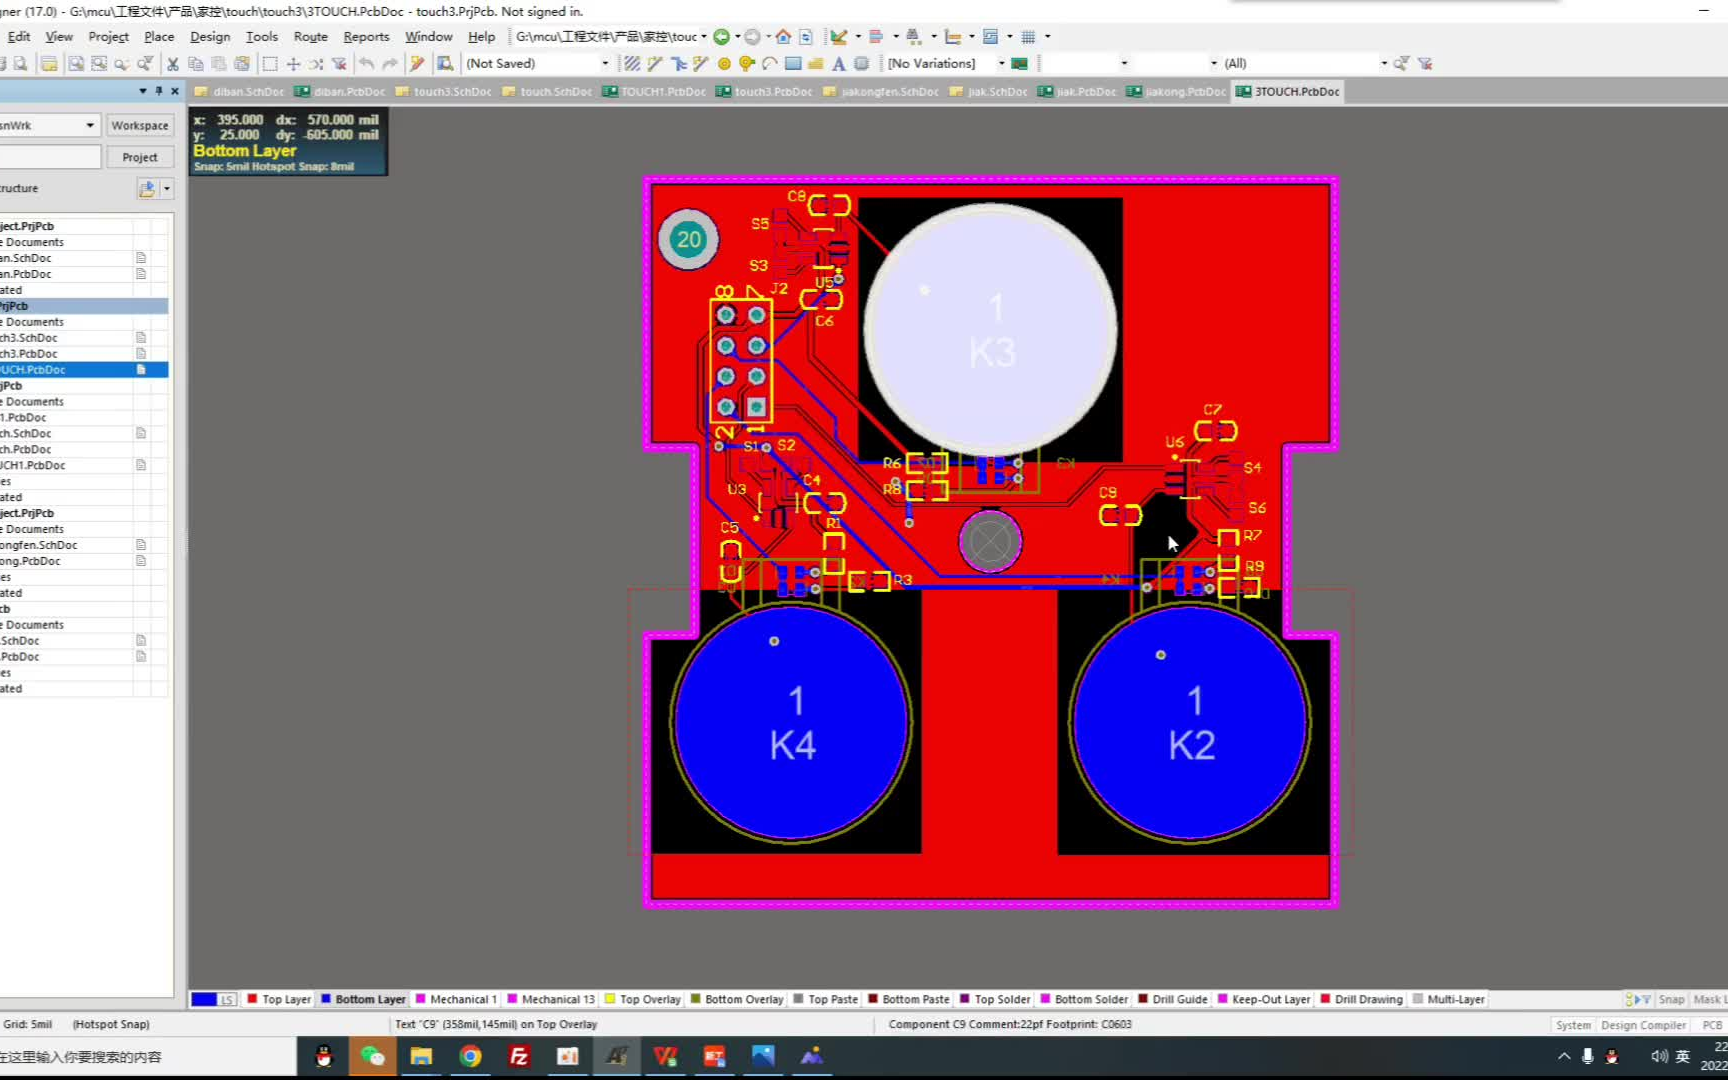Switch to the jiakongfen.SchDoc document tab

pos(881,91)
